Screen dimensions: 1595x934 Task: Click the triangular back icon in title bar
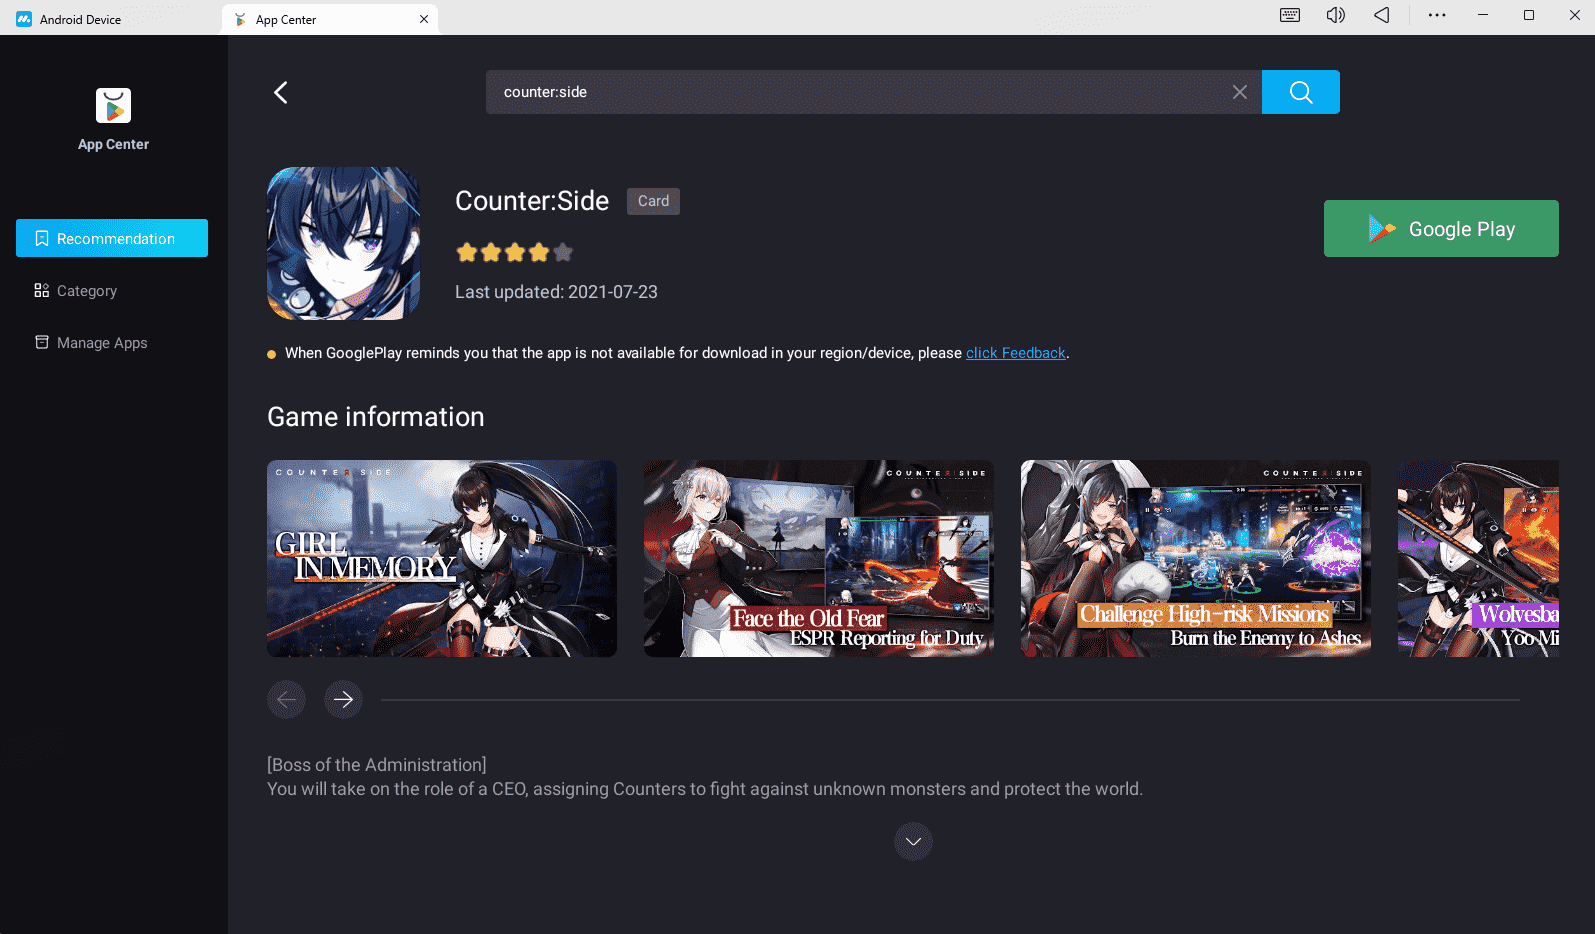coord(1381,15)
